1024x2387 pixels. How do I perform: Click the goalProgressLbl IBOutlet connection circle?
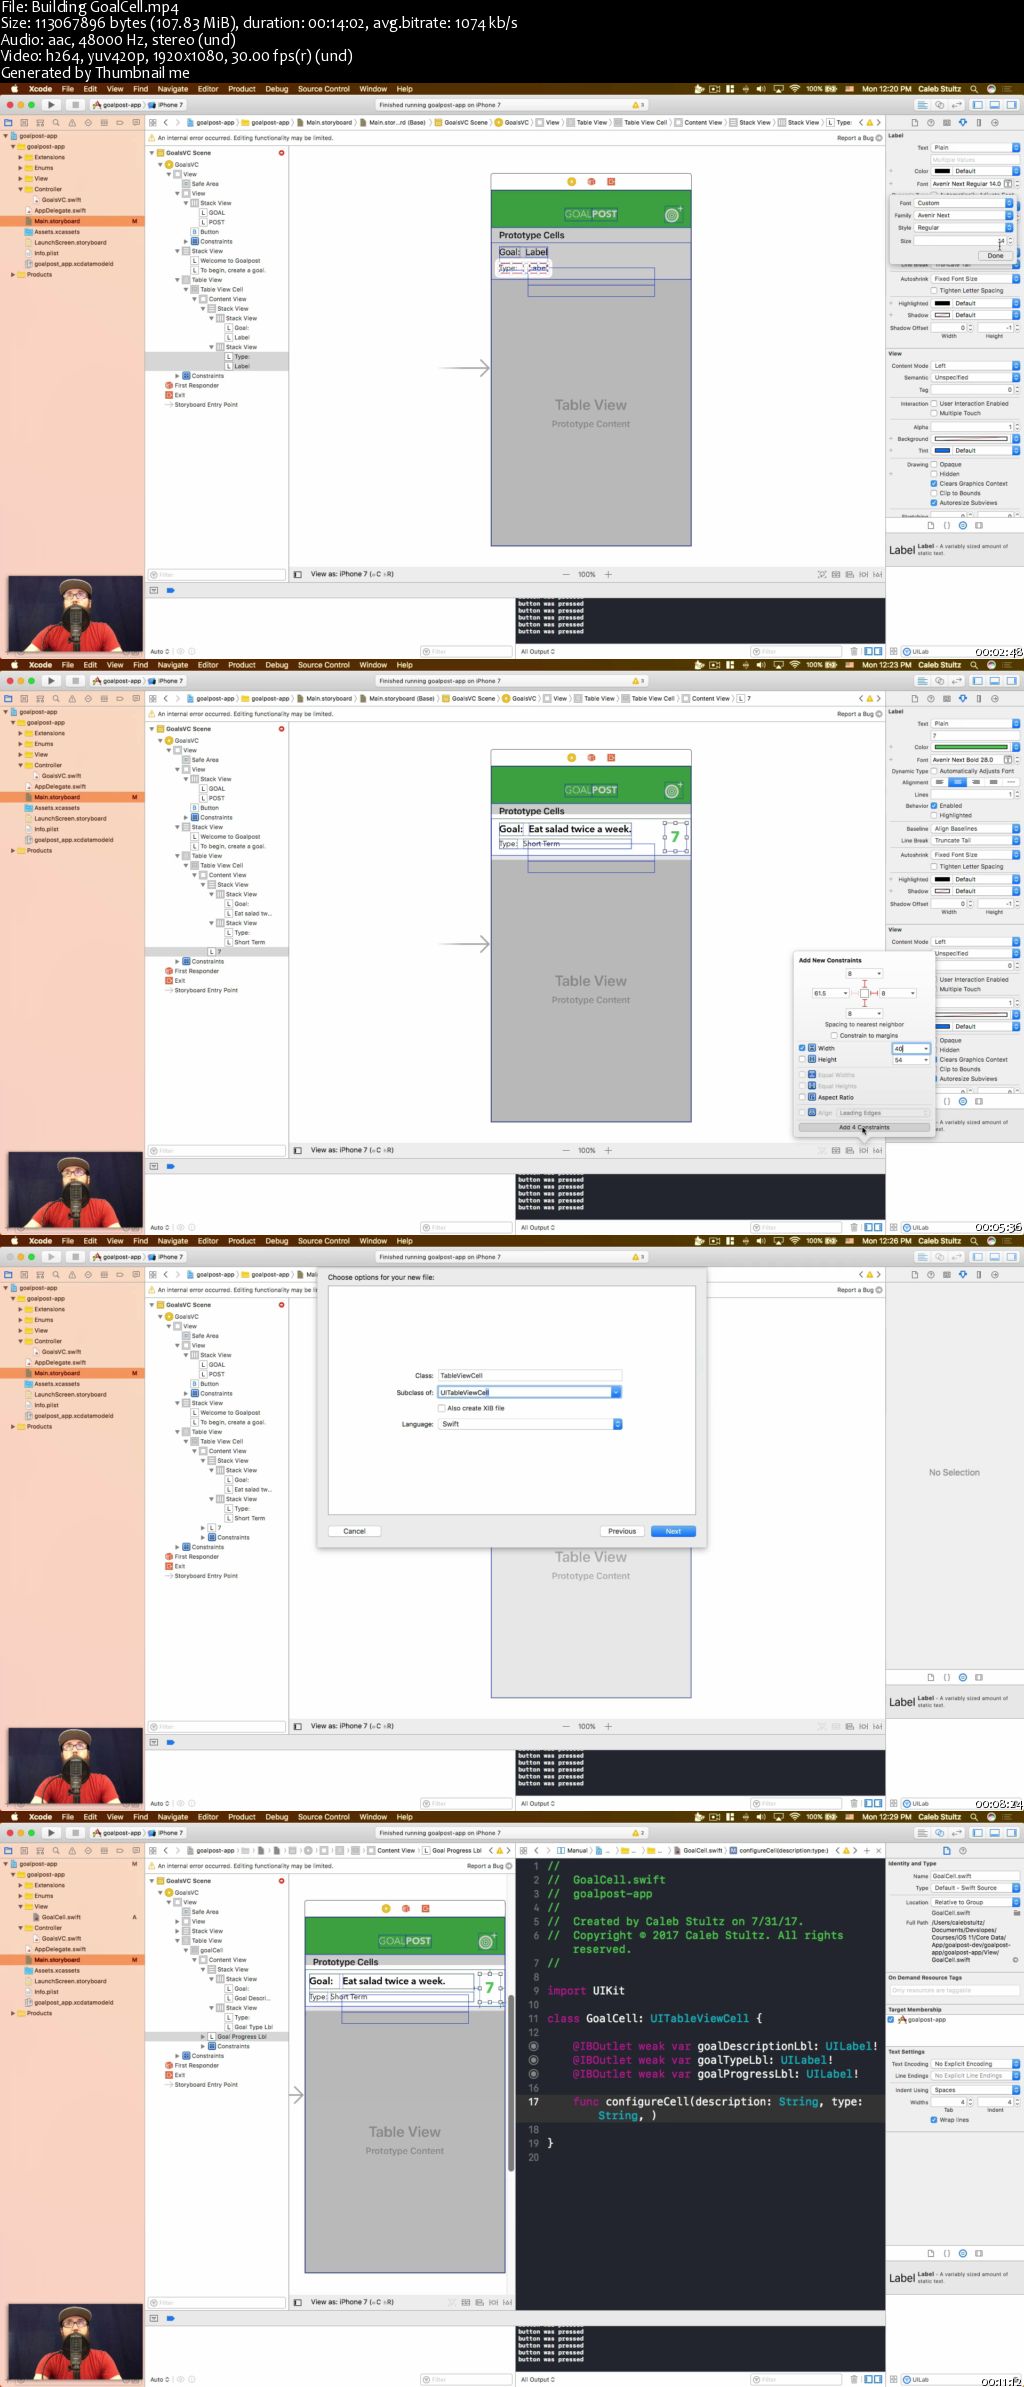click(x=533, y=2074)
